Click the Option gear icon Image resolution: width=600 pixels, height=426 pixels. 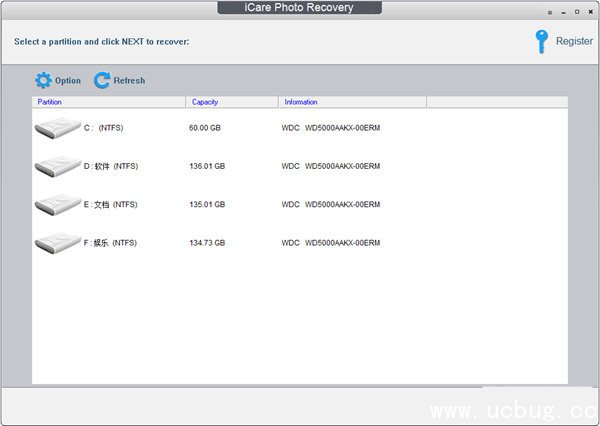pyautogui.click(x=42, y=80)
